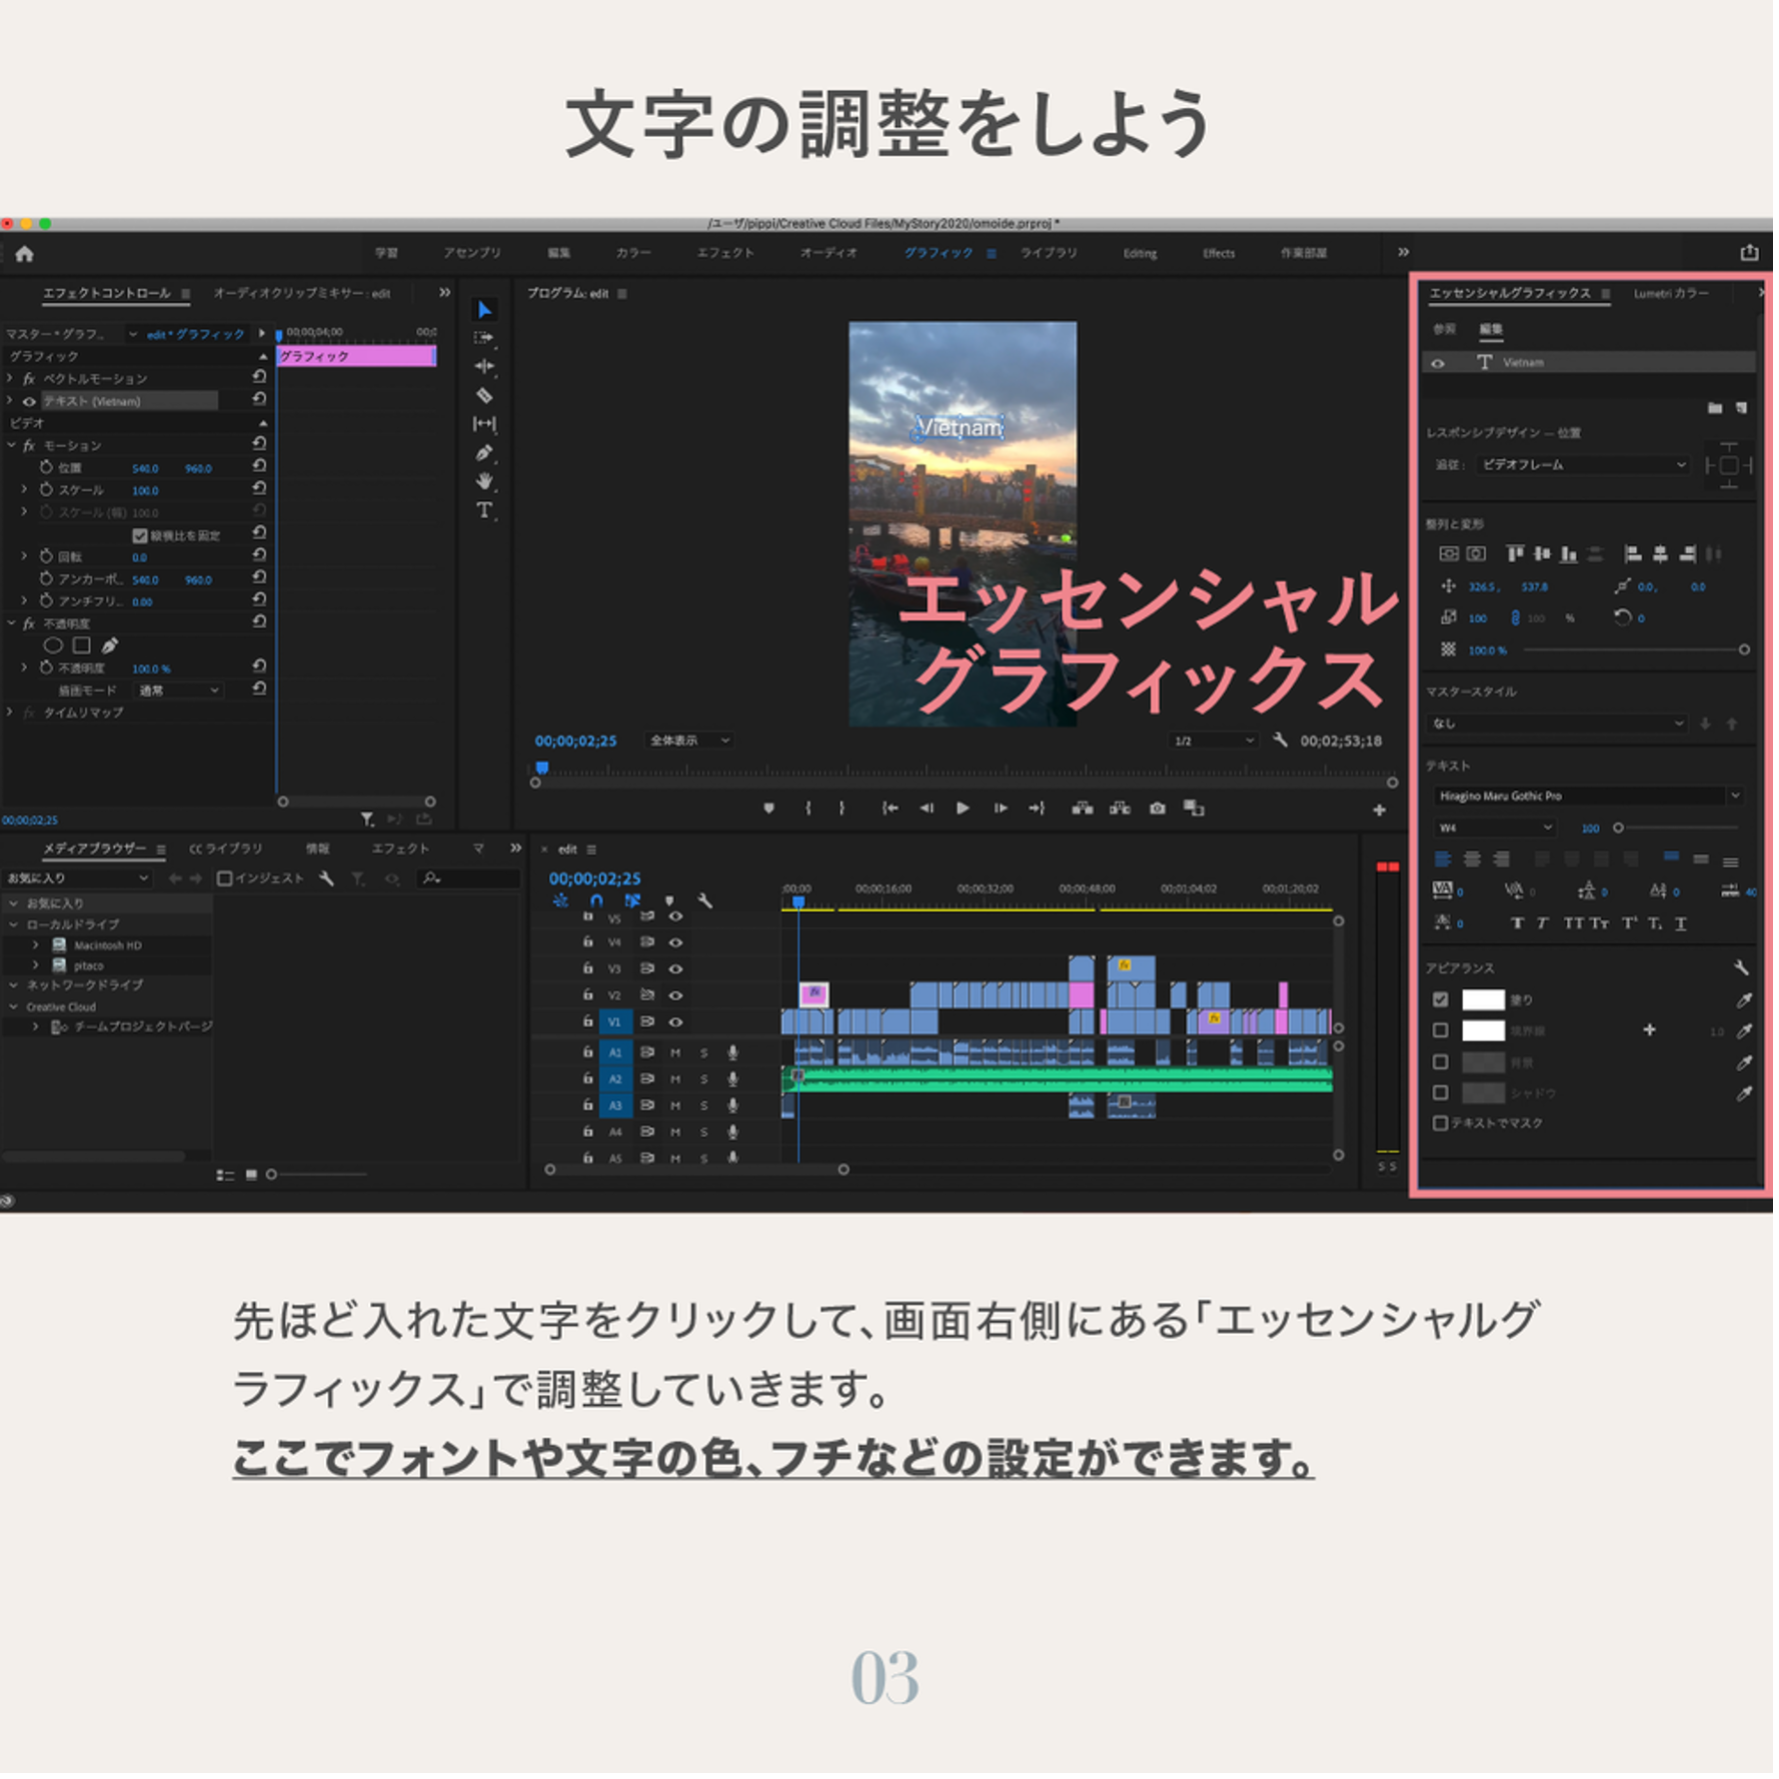The image size is (1779, 1779).
Task: Toggle V2 track output eye
Action: 678,998
